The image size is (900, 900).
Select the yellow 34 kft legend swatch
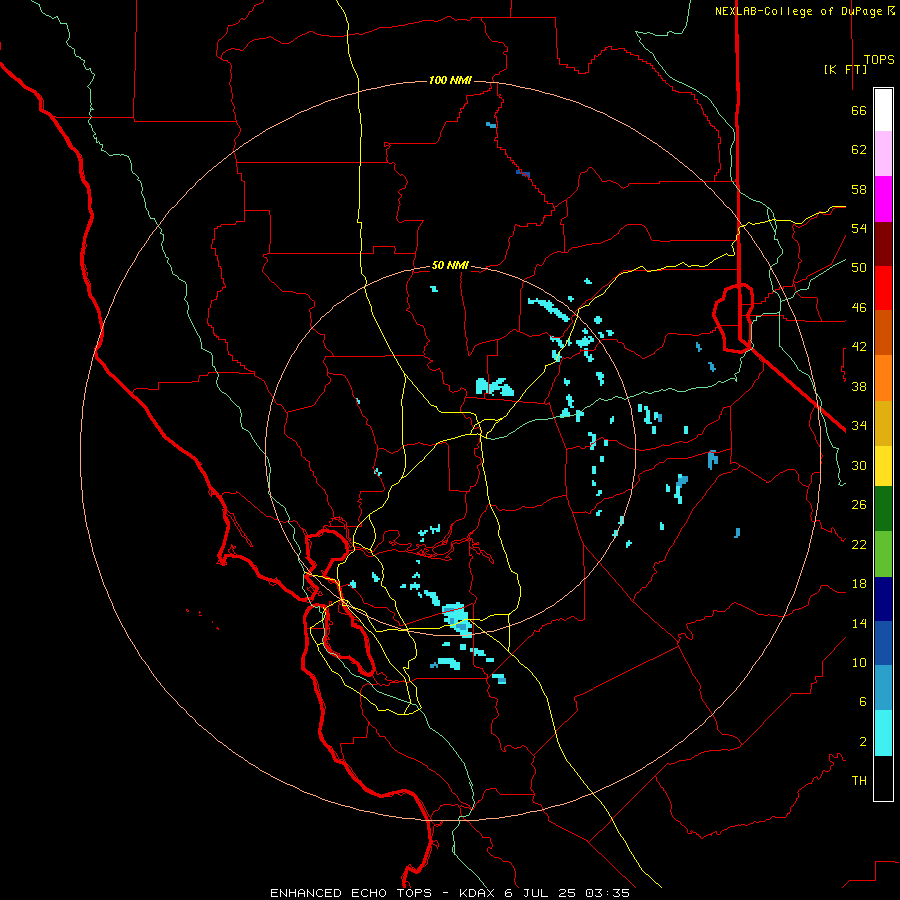click(883, 466)
